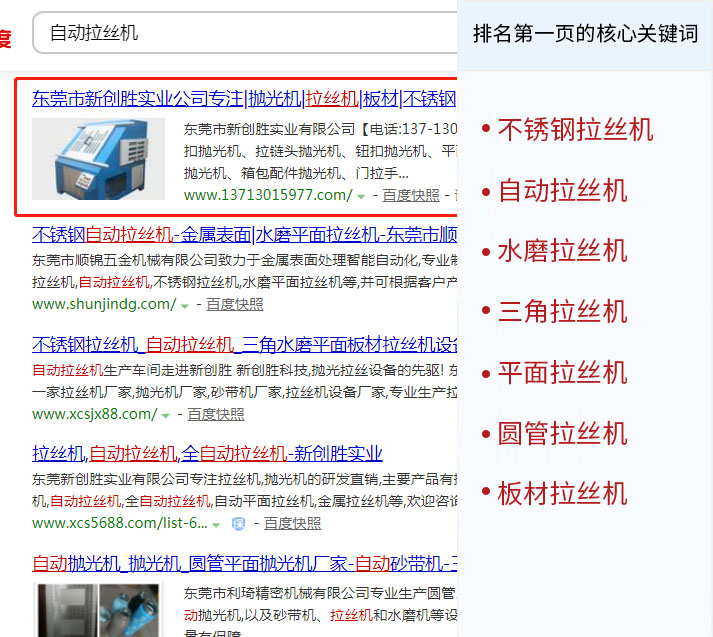Open the 自动抛光机_抛光机_圆管平面抛光机厂家 result title
The height and width of the screenshot is (637, 713).
coord(244,564)
